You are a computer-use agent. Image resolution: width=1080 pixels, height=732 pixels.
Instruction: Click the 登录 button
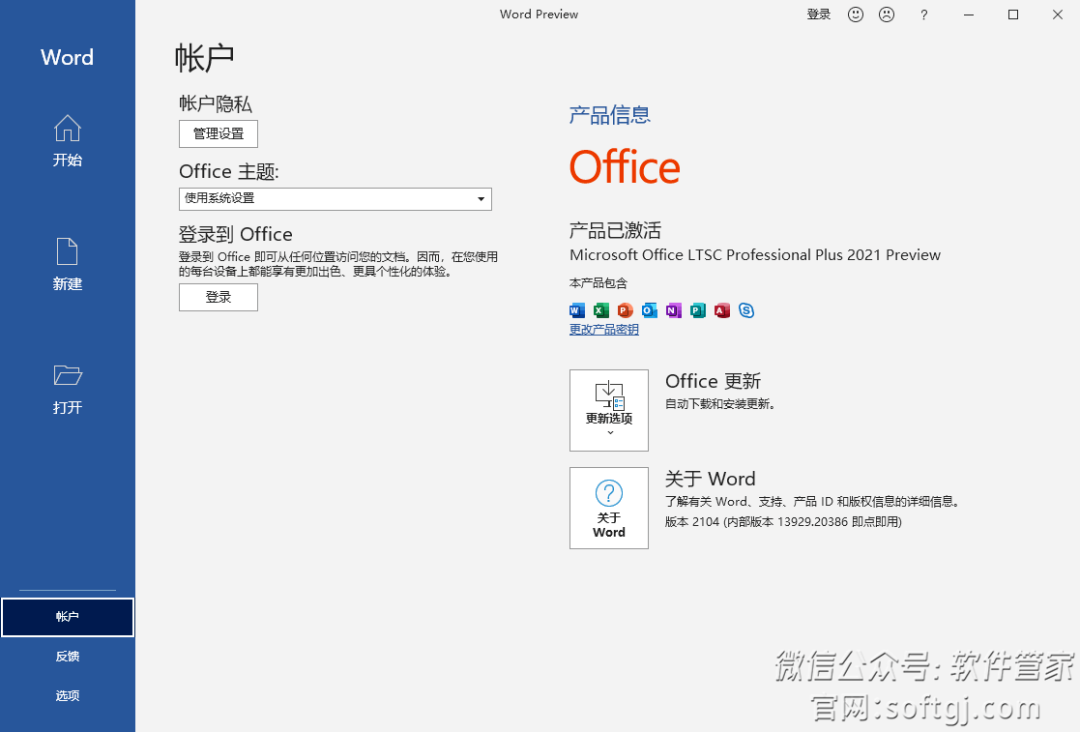pyautogui.click(x=218, y=297)
